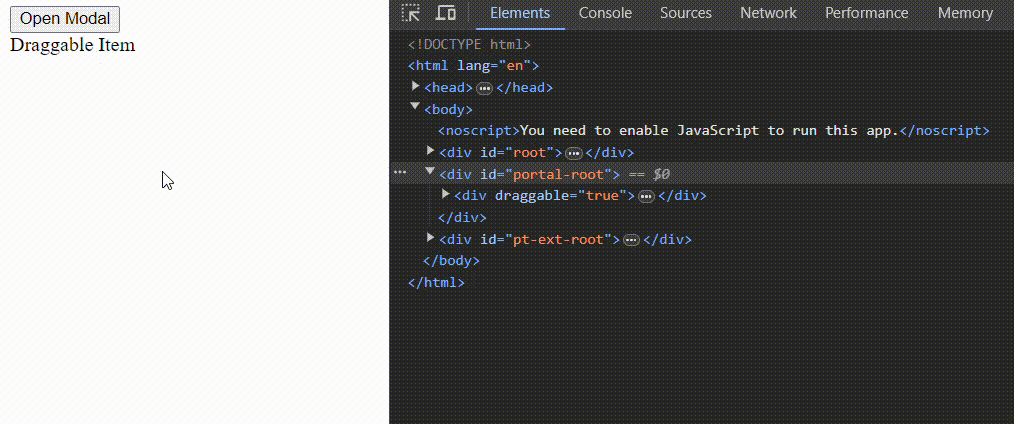Select the inspect element picker icon

click(411, 13)
